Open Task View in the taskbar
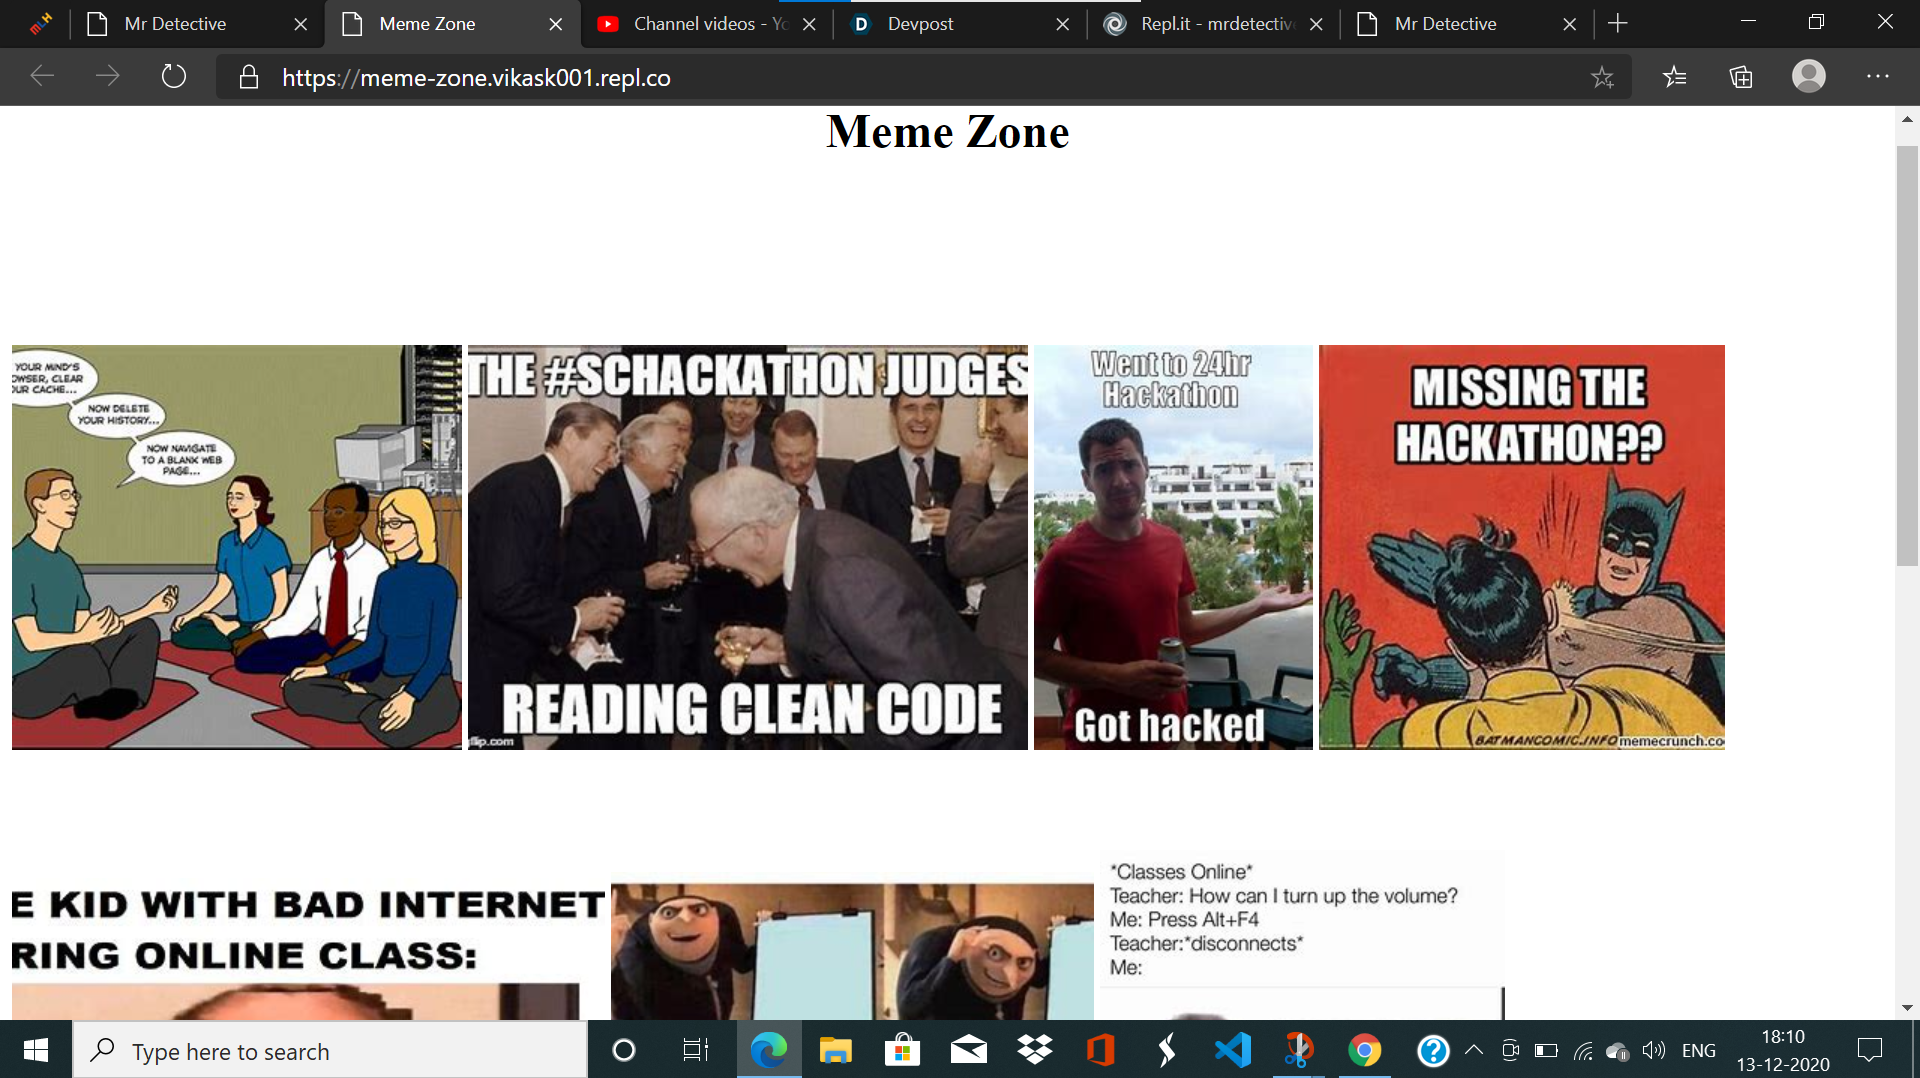 [695, 1050]
